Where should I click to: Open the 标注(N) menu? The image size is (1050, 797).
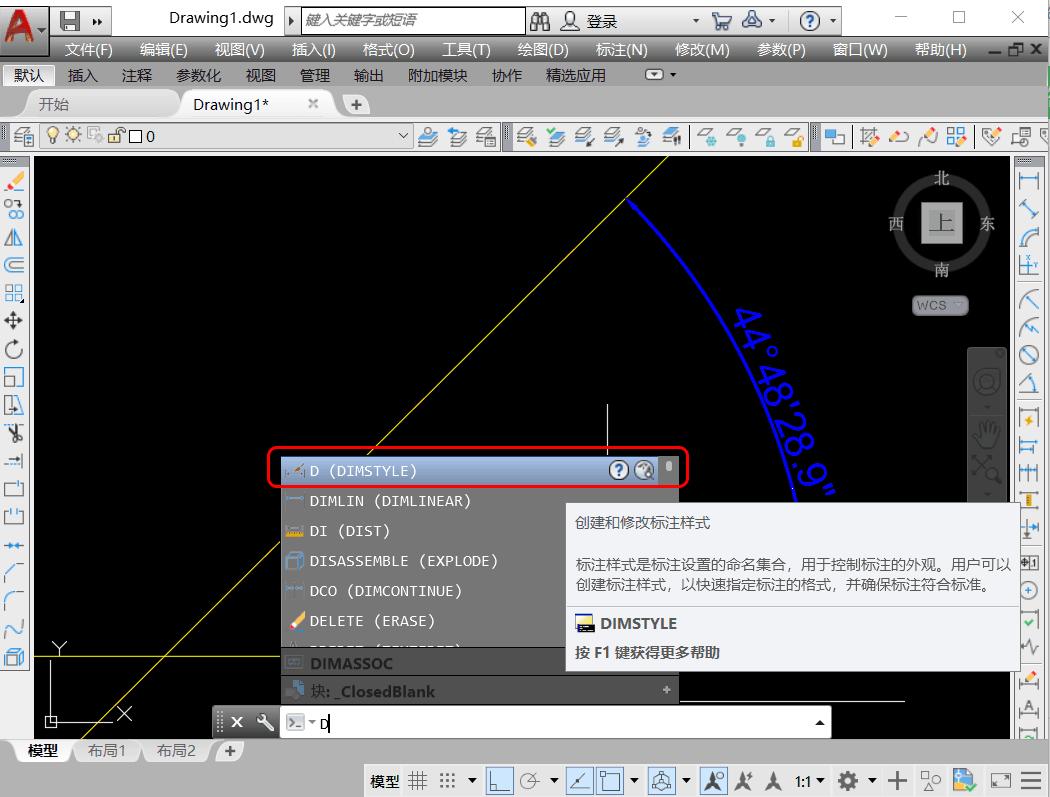click(x=621, y=50)
